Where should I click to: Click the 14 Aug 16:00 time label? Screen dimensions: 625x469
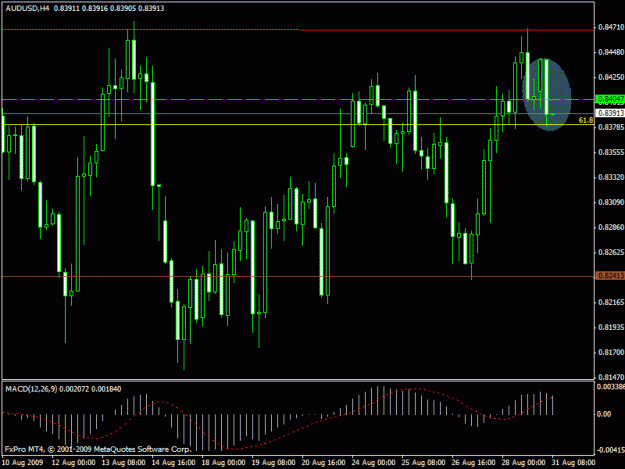point(173,463)
